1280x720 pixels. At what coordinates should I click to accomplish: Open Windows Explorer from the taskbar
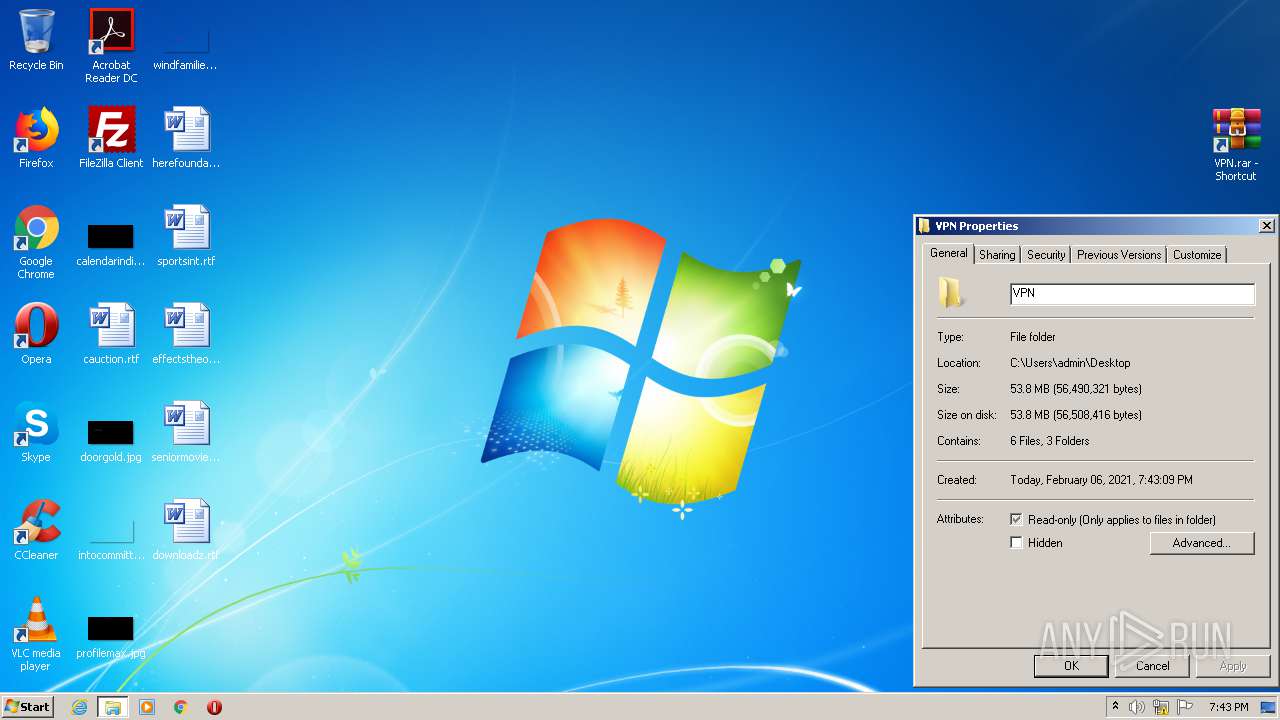tap(113, 707)
